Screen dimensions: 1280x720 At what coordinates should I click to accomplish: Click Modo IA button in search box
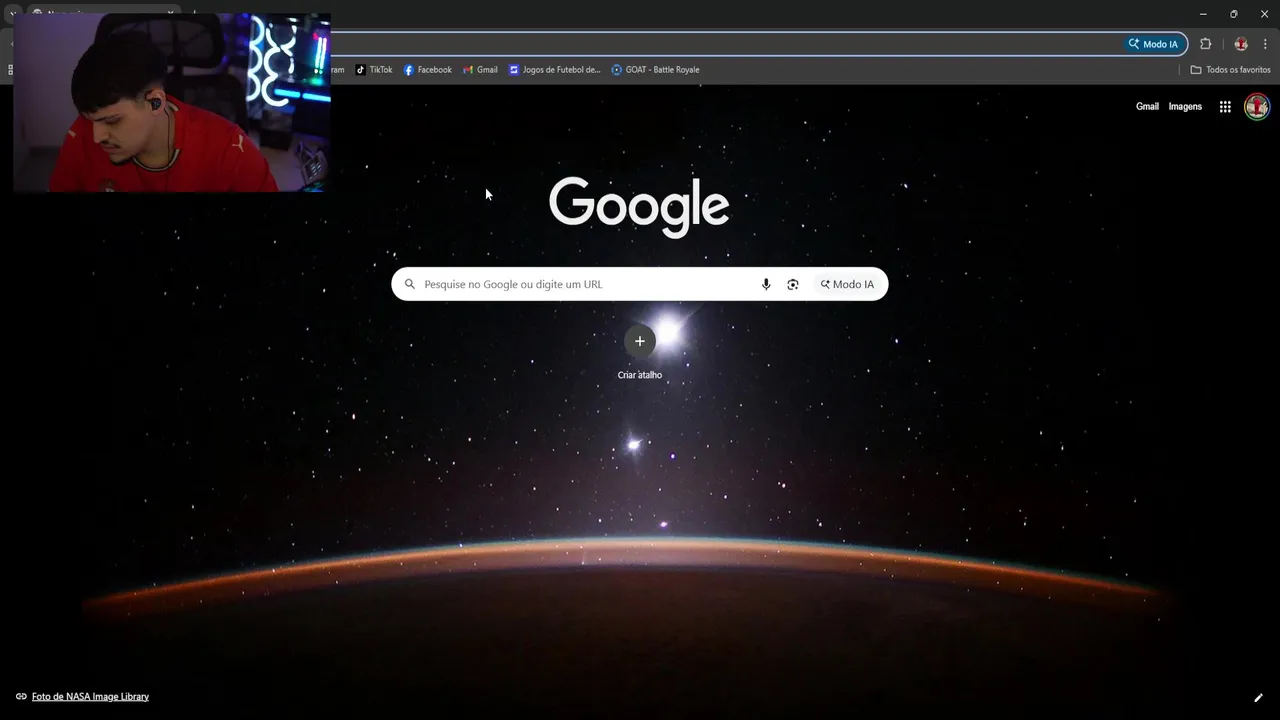(847, 284)
